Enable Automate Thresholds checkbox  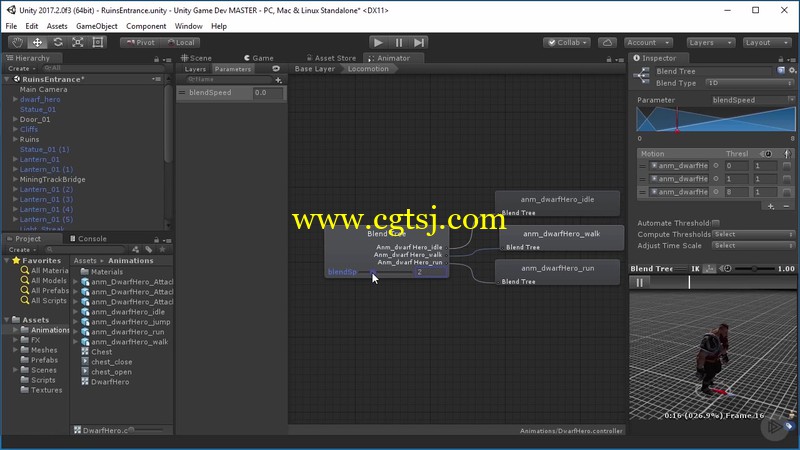(716, 223)
